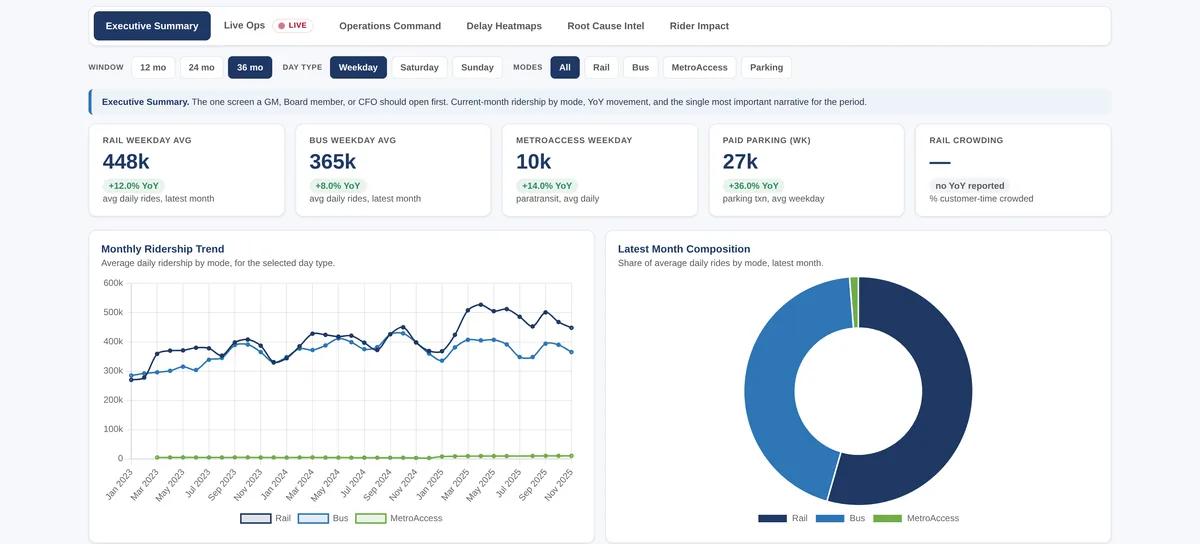The width and height of the screenshot is (1200, 544).
Task: Click the 448k rail ridership value
Action: pyautogui.click(x=126, y=161)
